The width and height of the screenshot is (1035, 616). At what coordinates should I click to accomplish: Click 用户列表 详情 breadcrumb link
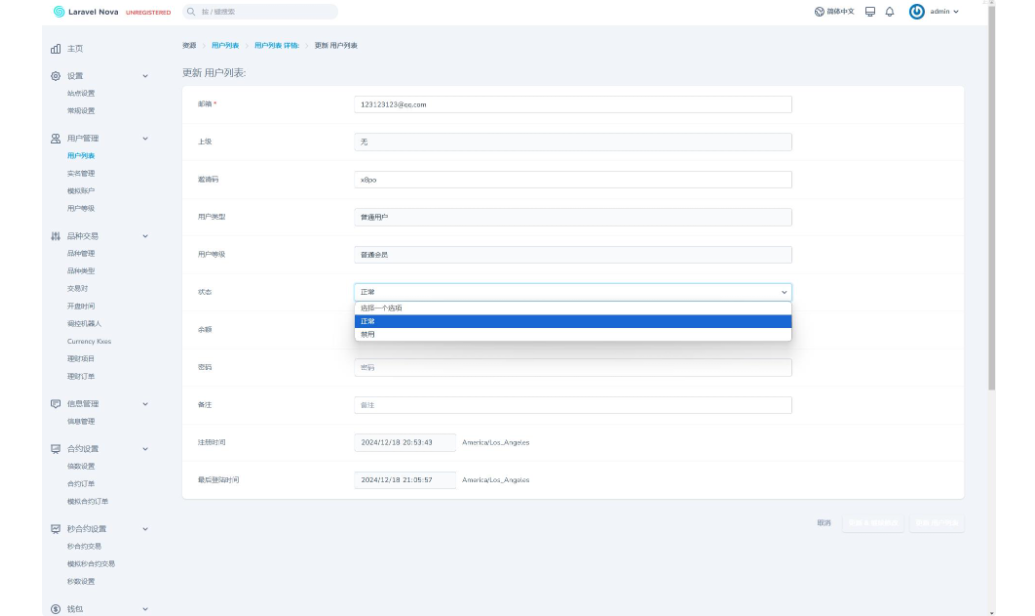click(276, 46)
